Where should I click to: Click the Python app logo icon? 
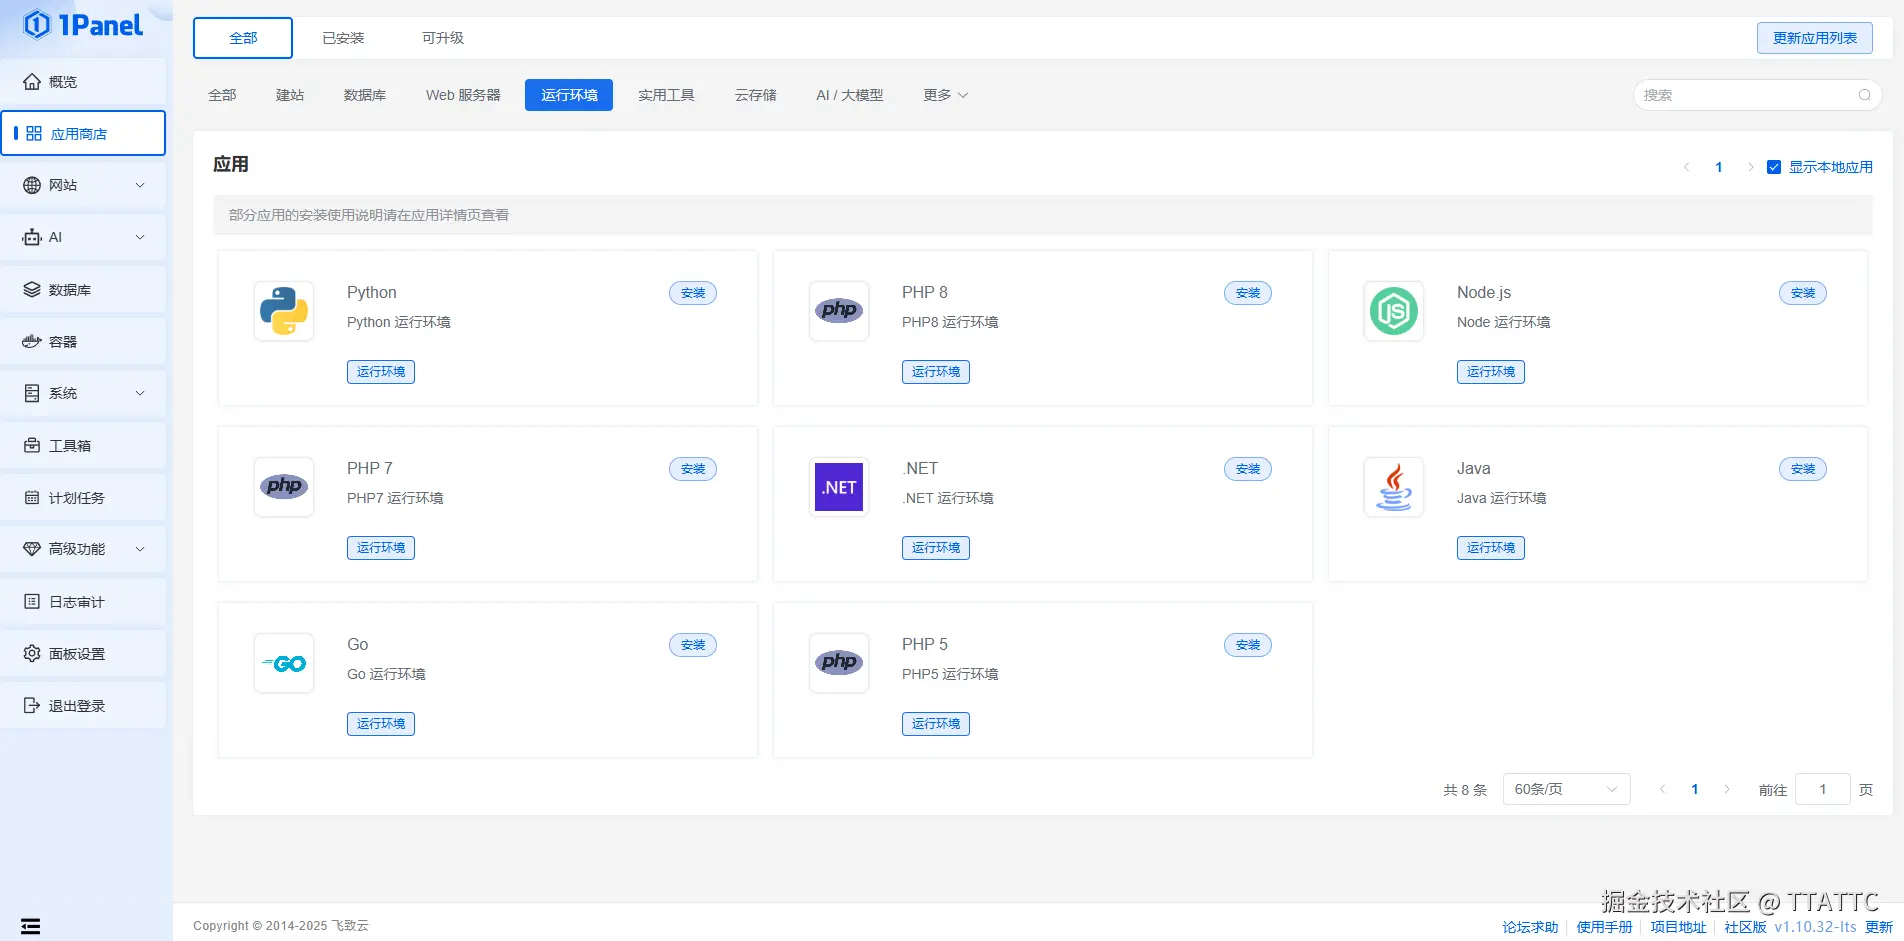(x=284, y=311)
